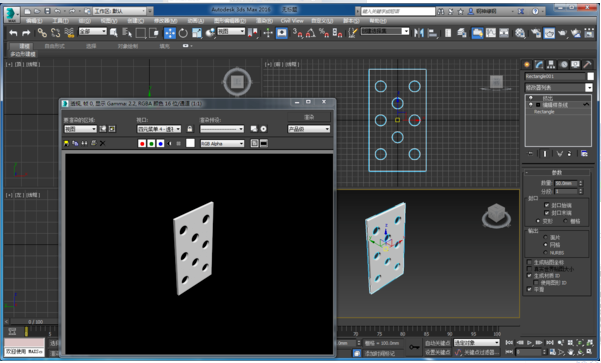Toggle 平滑 smooth checkbox

[529, 289]
